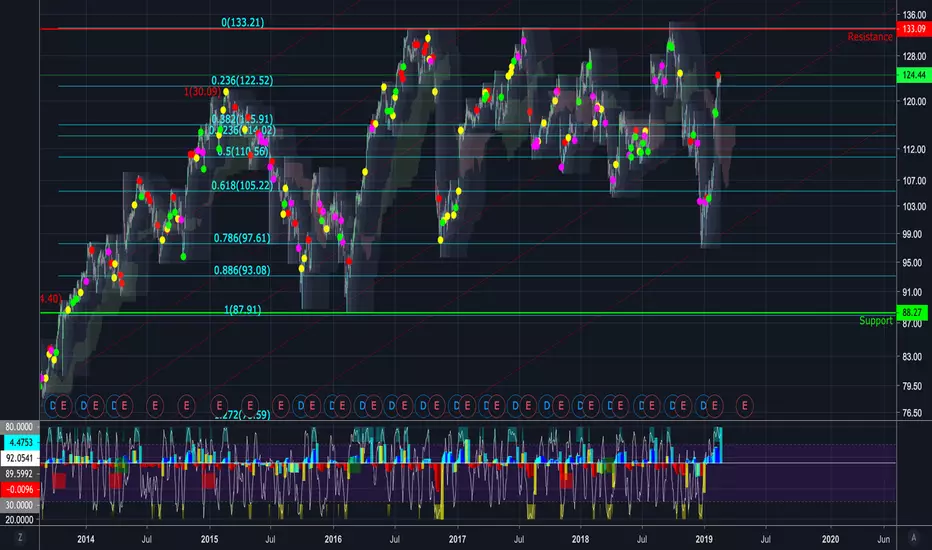The height and width of the screenshot is (550, 932).
Task: Click 103.00 on the price axis
Action: coord(914,206)
